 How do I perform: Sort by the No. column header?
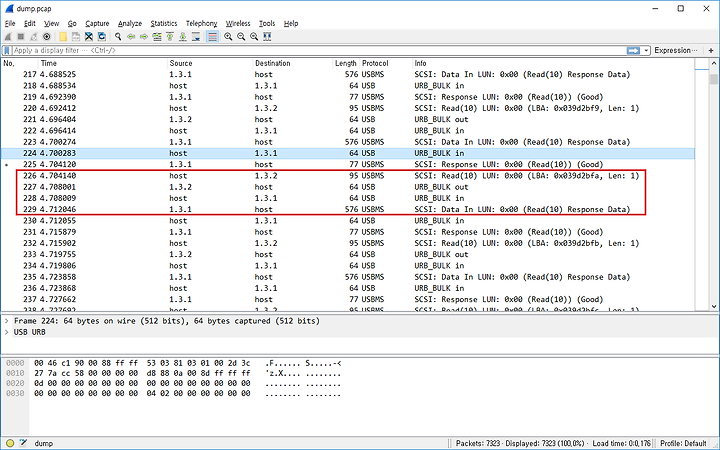tap(19, 63)
